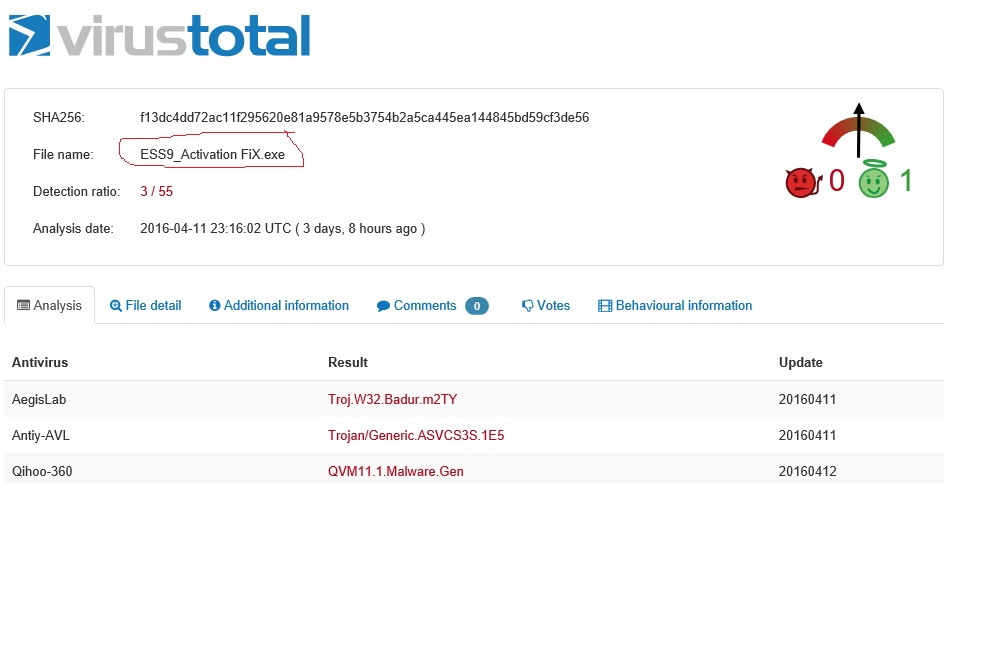This screenshot has width=985, height=667.
Task: Click the File name label
Action: tap(63, 155)
